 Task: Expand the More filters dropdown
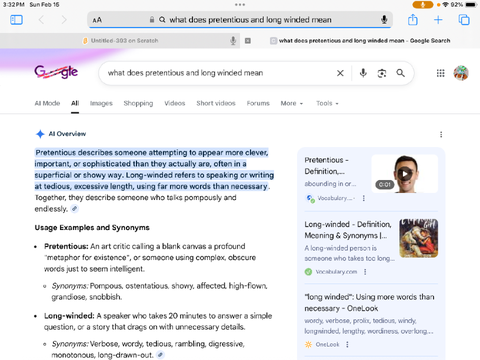tap(292, 103)
